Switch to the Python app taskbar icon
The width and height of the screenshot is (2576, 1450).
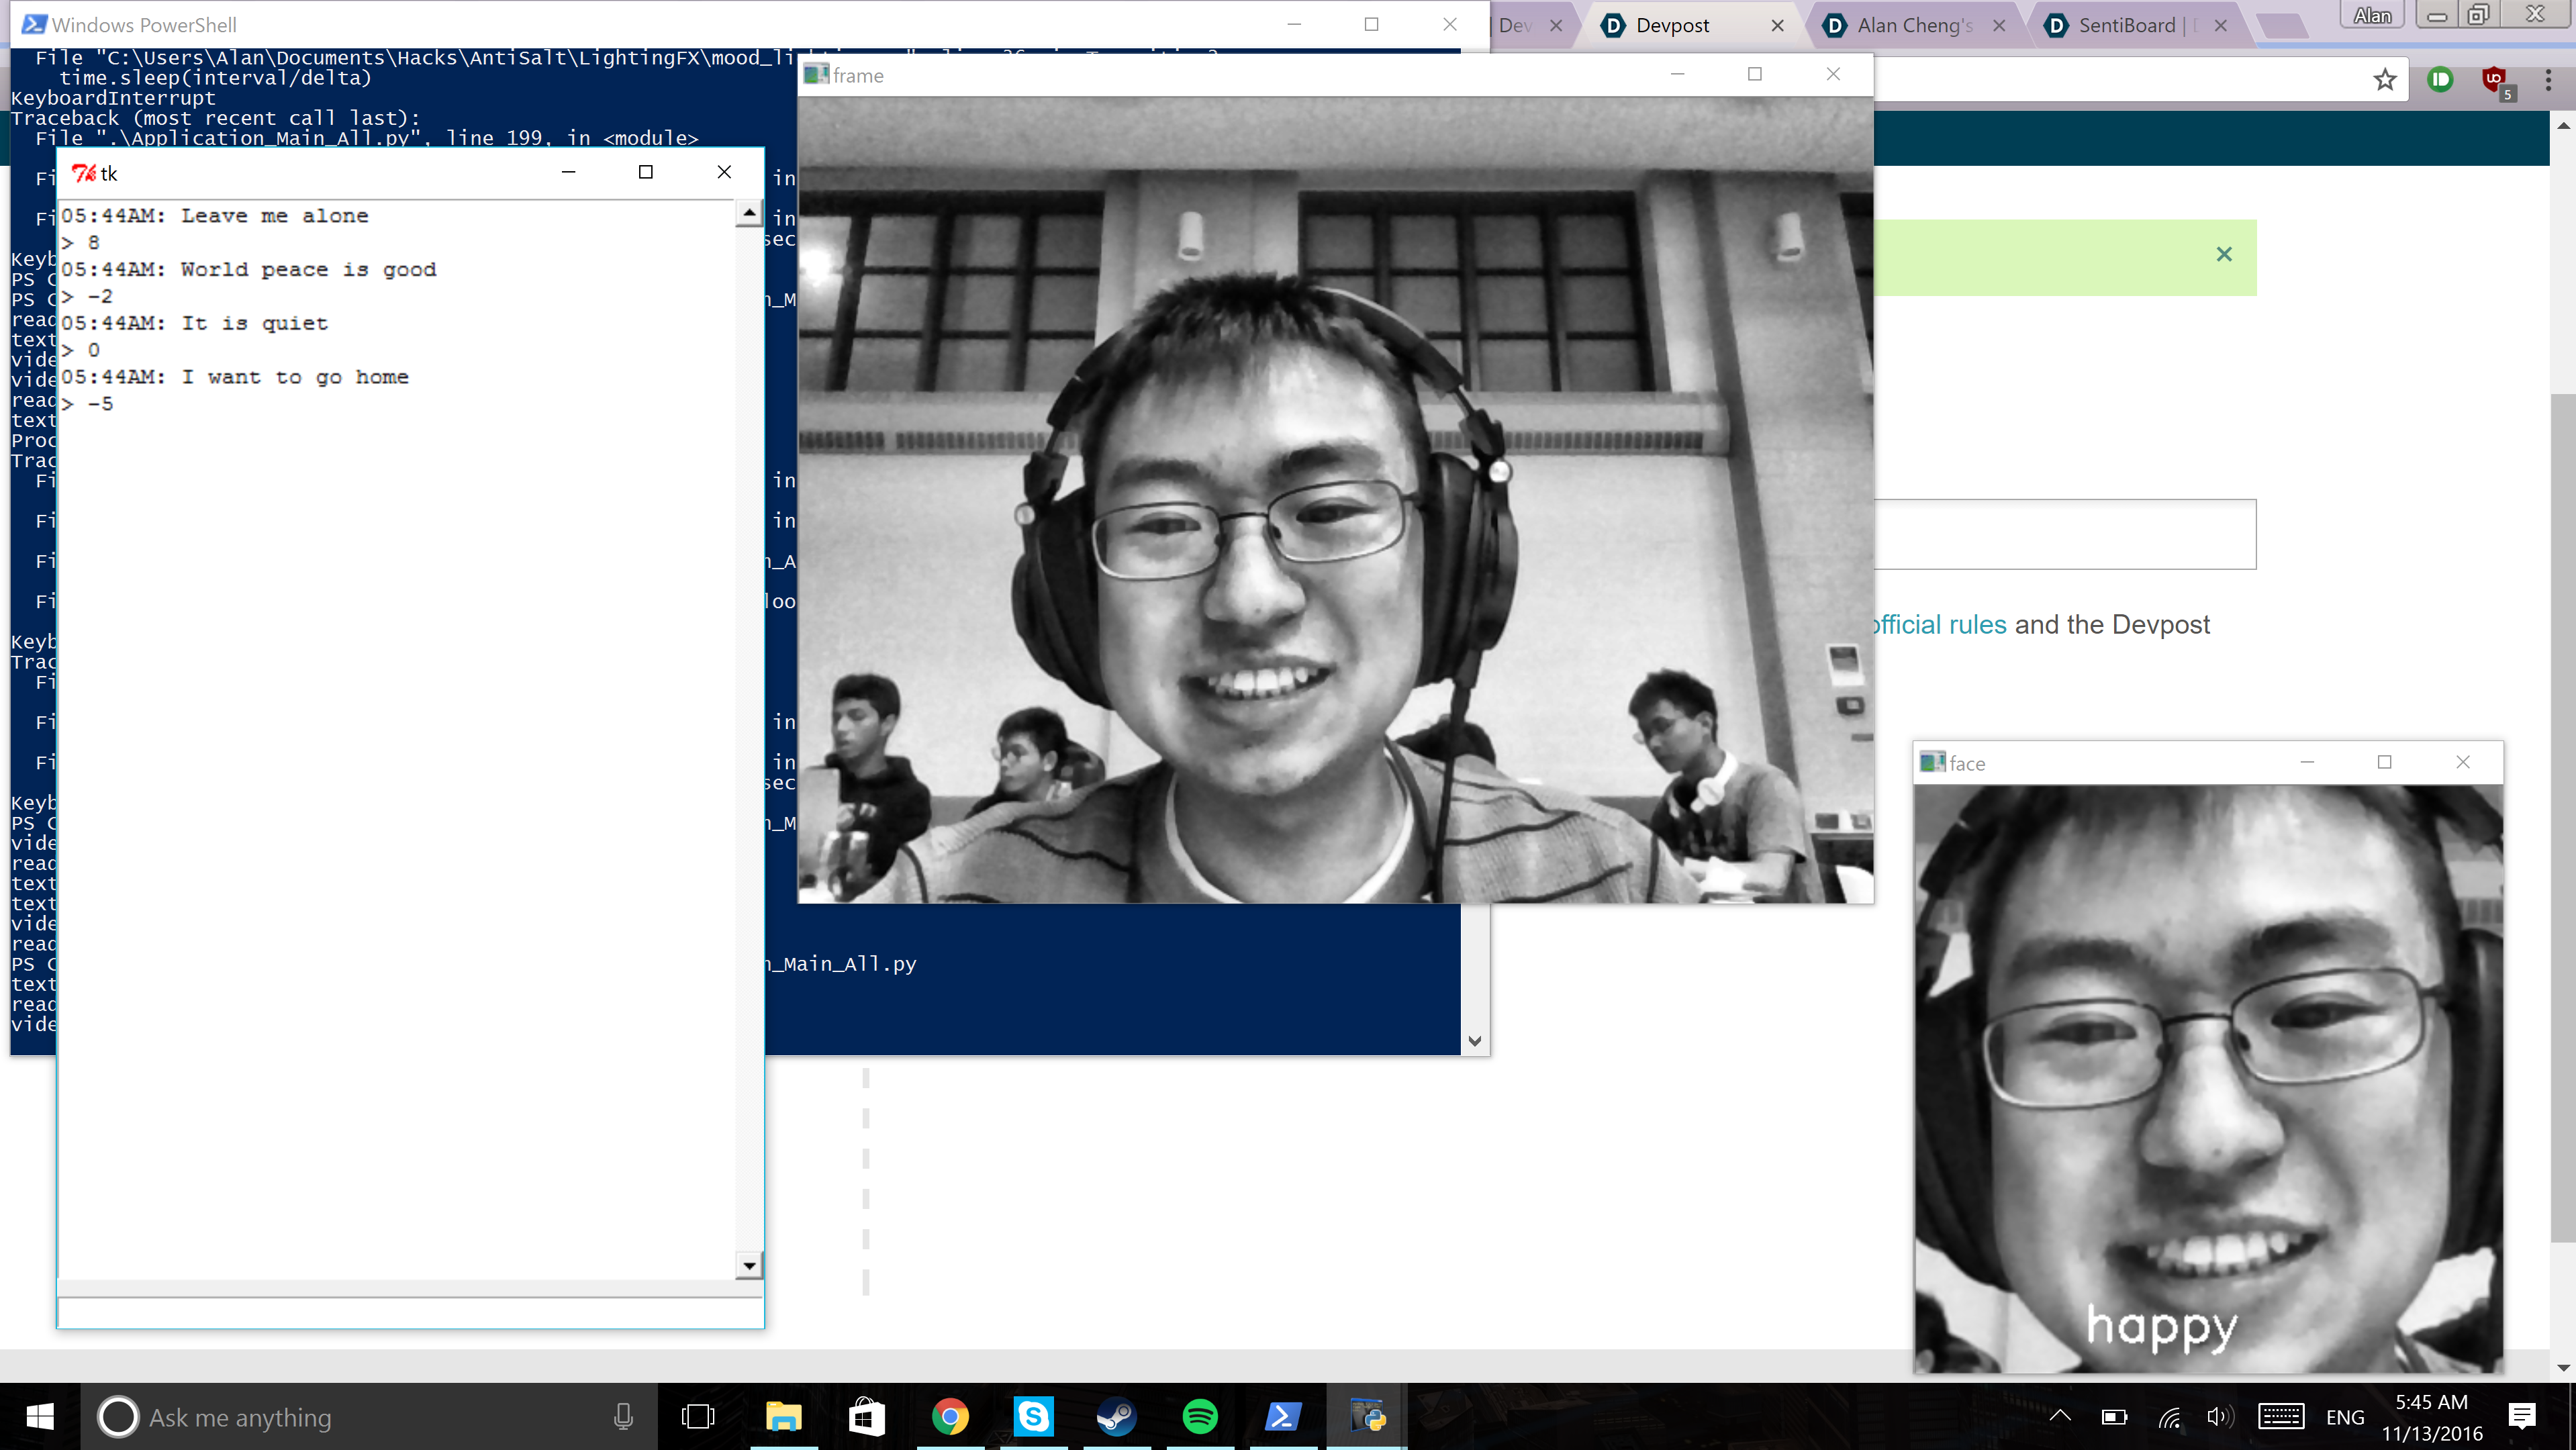click(x=1367, y=1417)
